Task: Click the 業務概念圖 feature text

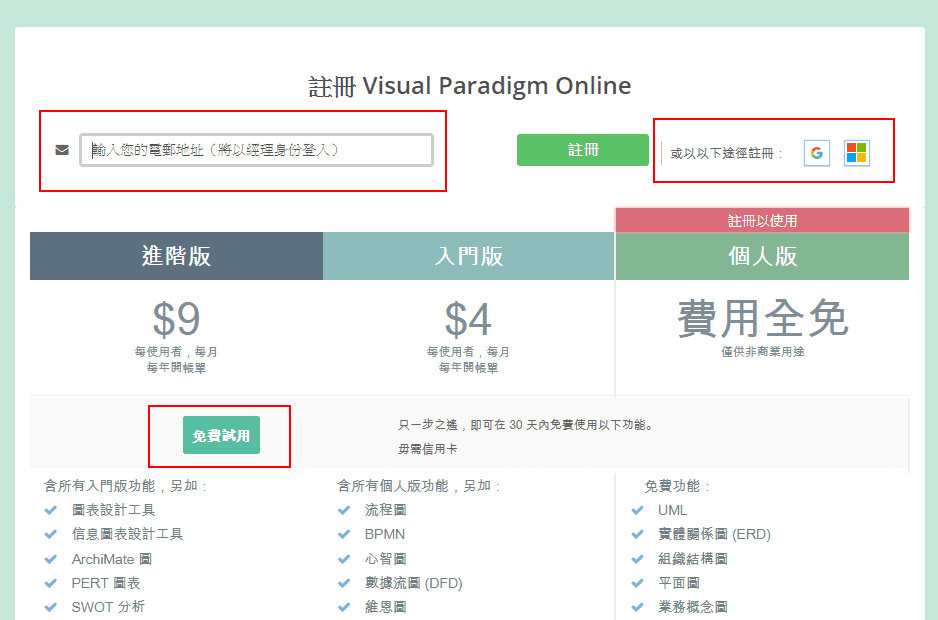Action: tap(693, 607)
